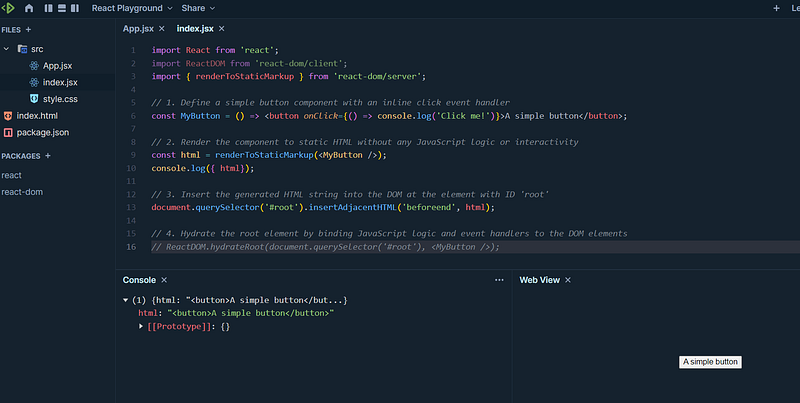Image resolution: width=800 pixels, height=403 pixels.
Task: Switch to the two-column layout icon
Action: click(75, 8)
